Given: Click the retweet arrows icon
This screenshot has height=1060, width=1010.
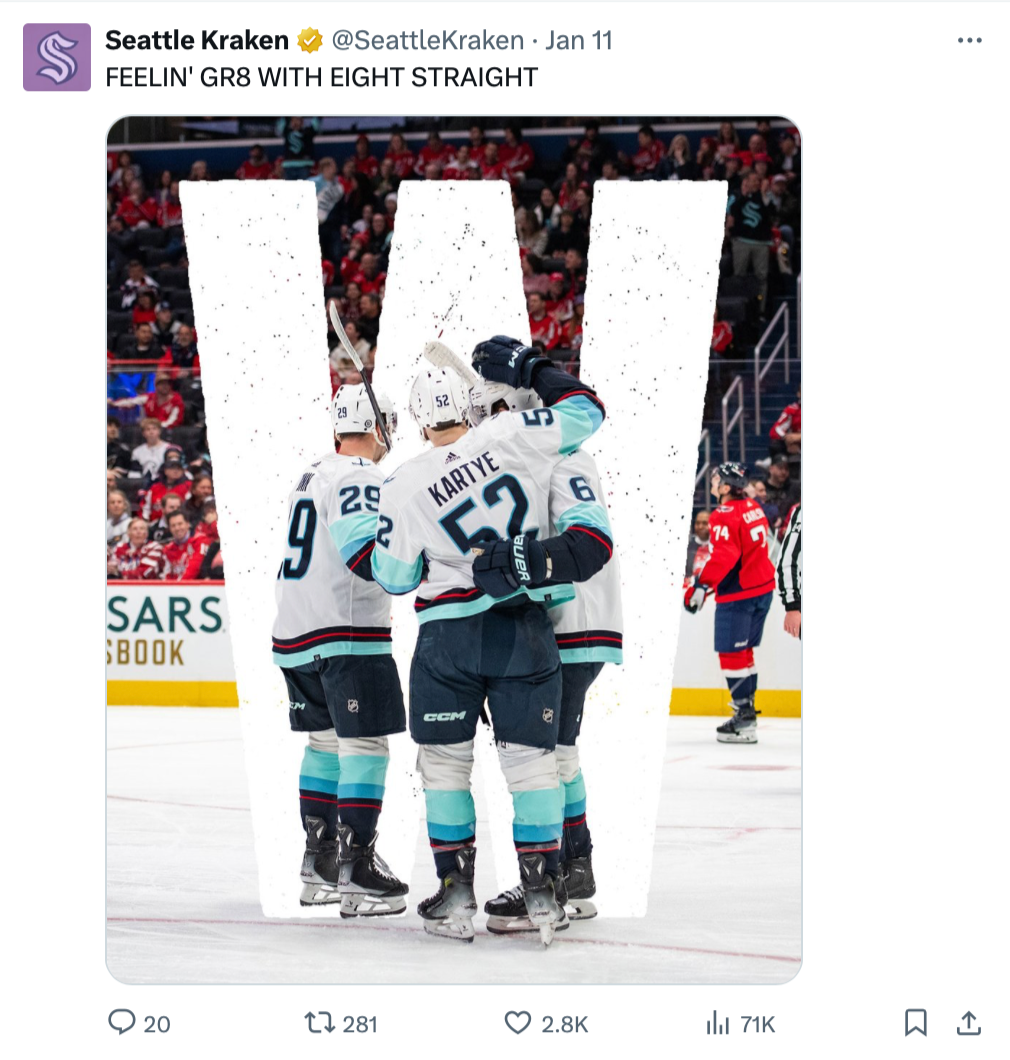Looking at the screenshot, I should click(x=320, y=1023).
